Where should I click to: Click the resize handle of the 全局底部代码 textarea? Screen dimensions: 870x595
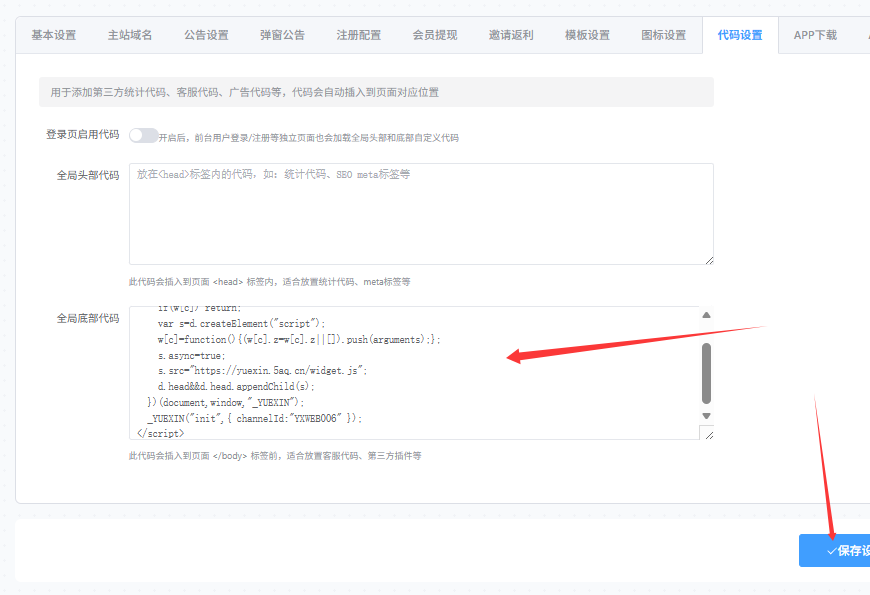[709, 435]
